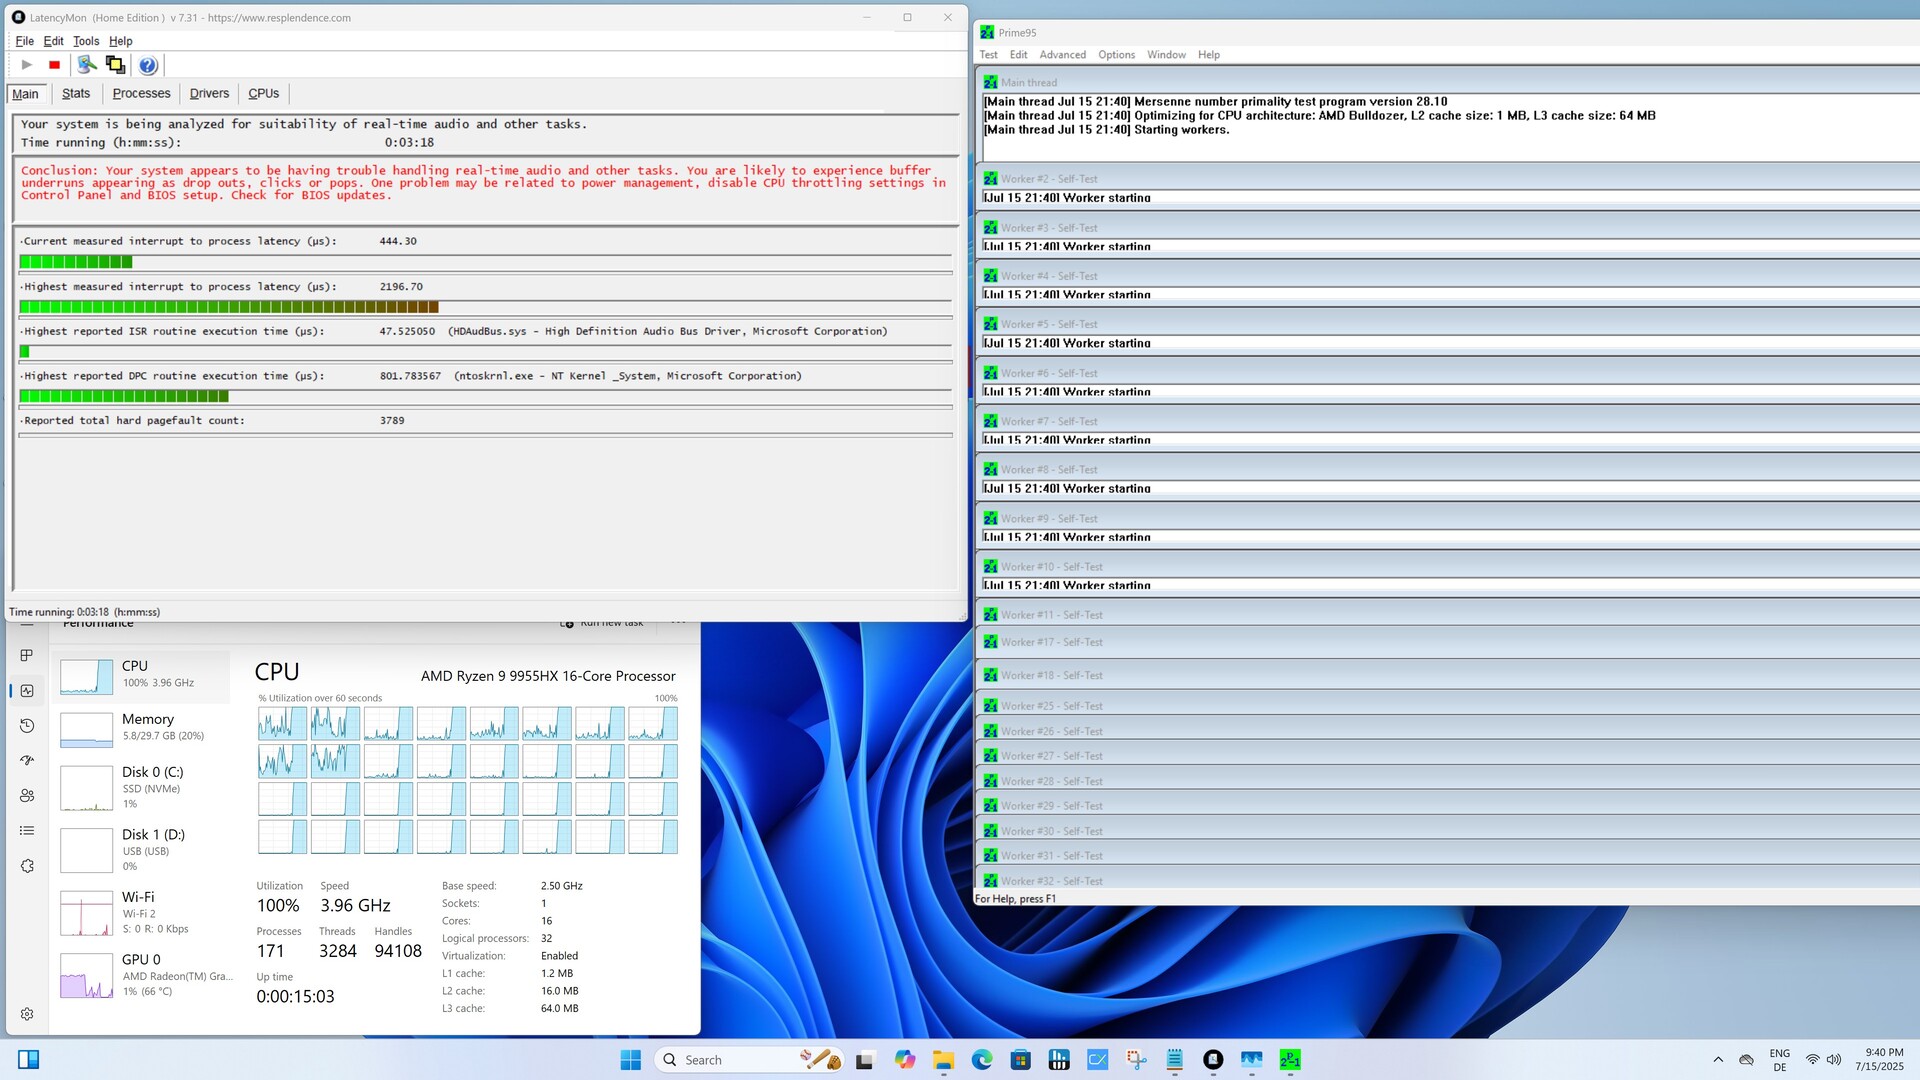Viewport: 1920px width, 1080px height.
Task: Open the Advanced menu in Prime95
Action: point(1062,55)
